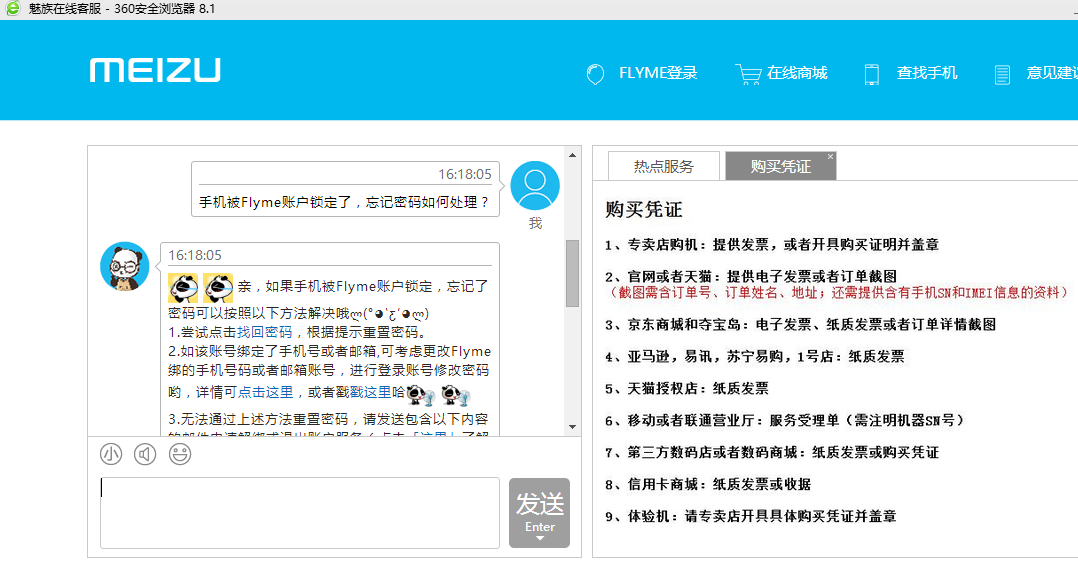Close the 购买凭证 tab

point(830,157)
